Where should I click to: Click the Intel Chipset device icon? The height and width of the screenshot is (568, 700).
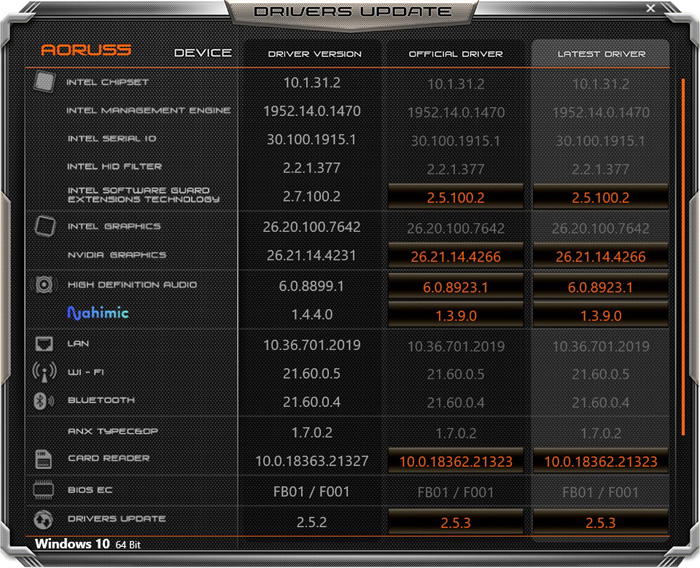point(44,81)
